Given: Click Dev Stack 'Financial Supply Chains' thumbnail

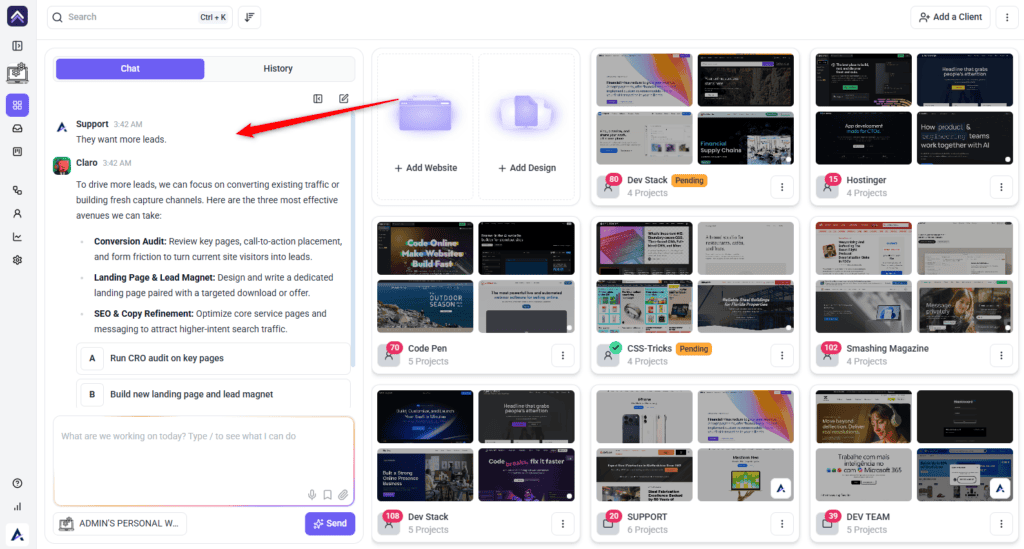Looking at the screenshot, I should point(746,138).
